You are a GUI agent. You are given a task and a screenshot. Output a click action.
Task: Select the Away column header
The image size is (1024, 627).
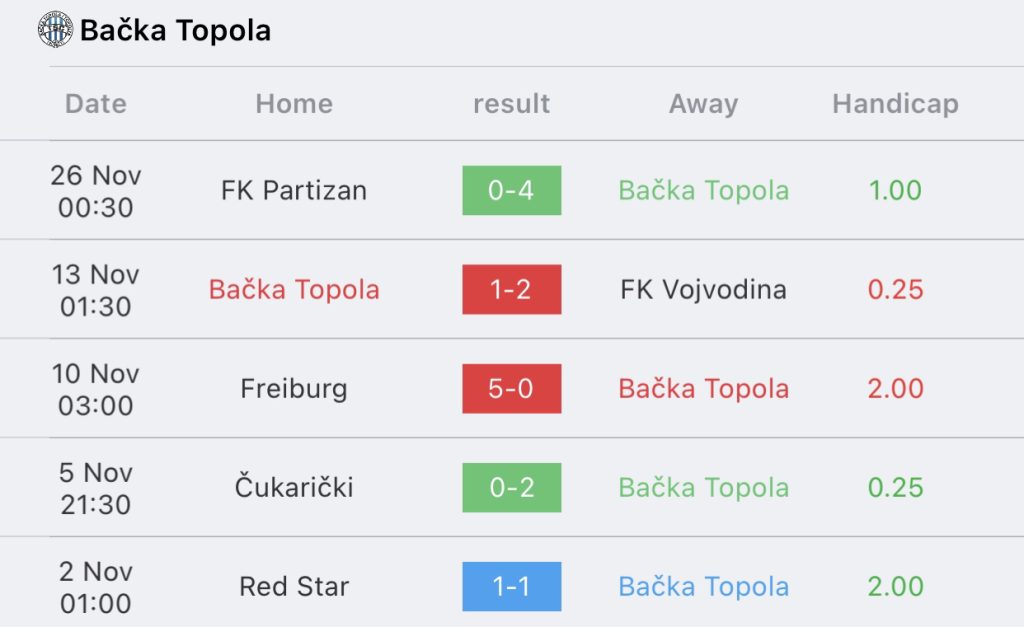tap(703, 104)
